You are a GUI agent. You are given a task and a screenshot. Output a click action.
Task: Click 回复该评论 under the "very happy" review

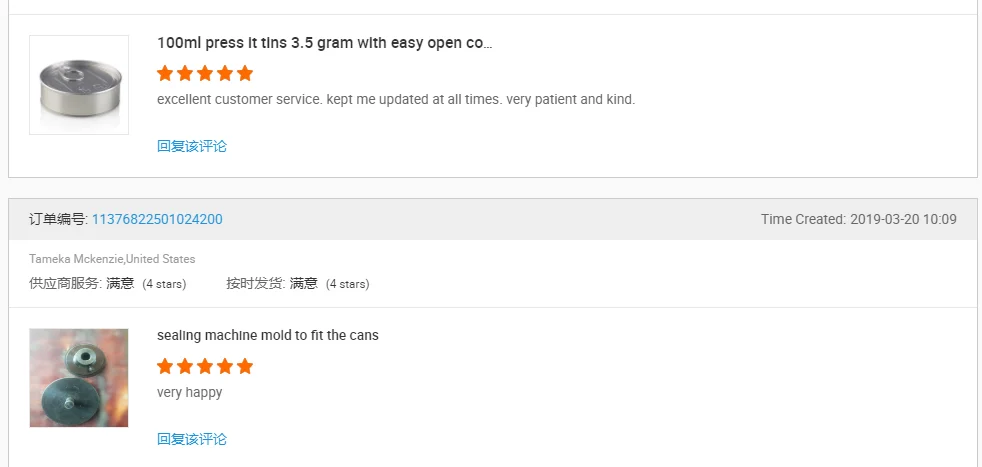click(192, 439)
